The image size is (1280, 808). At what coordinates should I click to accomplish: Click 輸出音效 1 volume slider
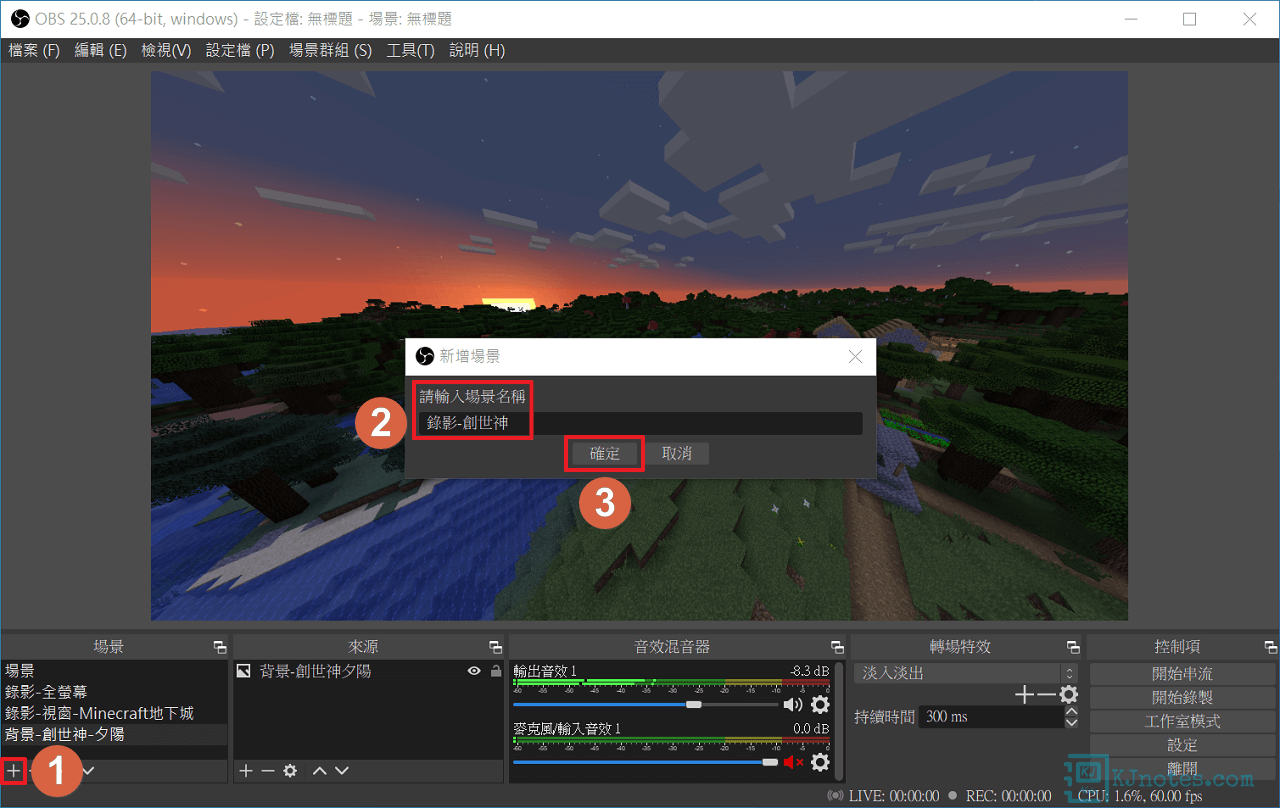pyautogui.click(x=645, y=705)
